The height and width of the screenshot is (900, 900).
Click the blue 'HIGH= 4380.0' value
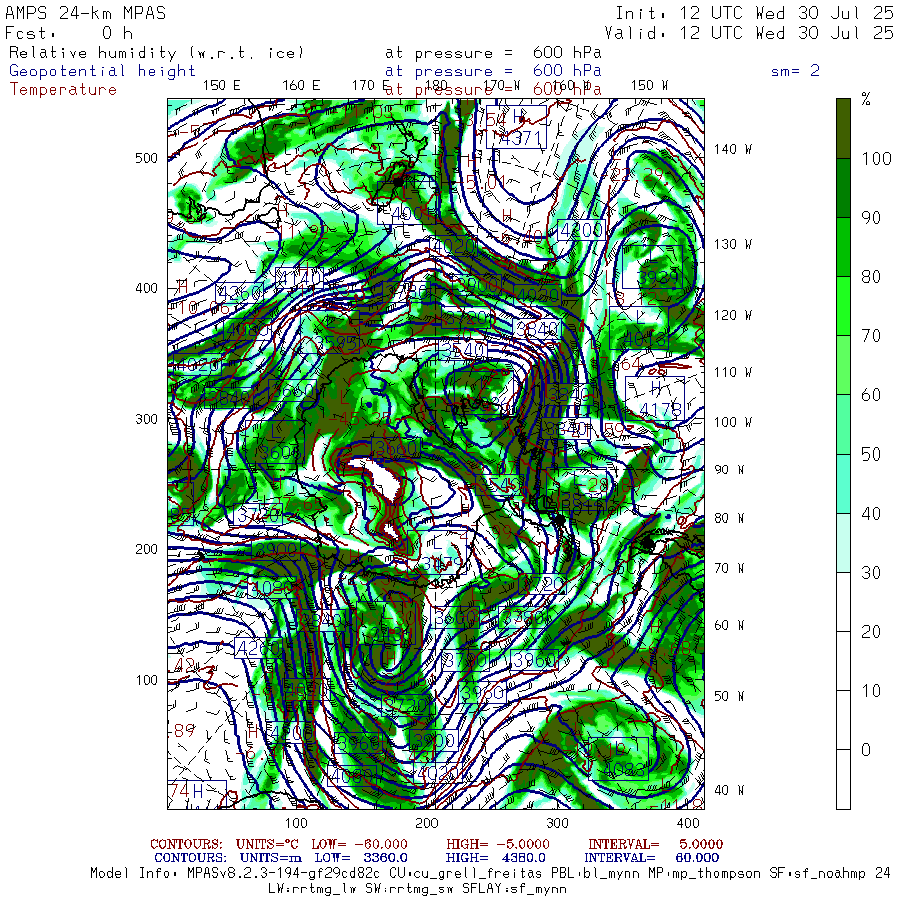495,858
